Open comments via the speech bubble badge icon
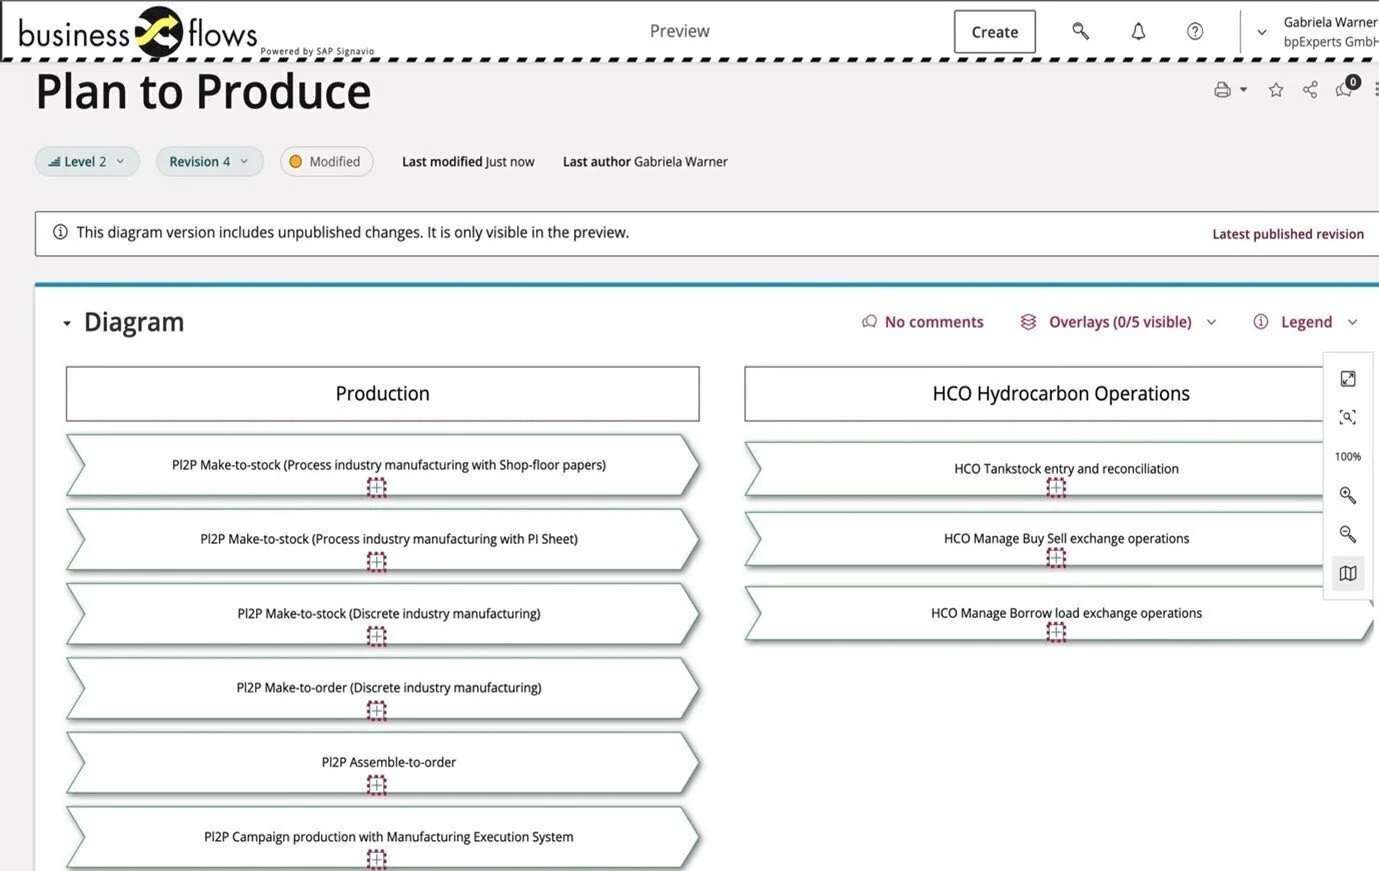1379x871 pixels. (x=1344, y=89)
